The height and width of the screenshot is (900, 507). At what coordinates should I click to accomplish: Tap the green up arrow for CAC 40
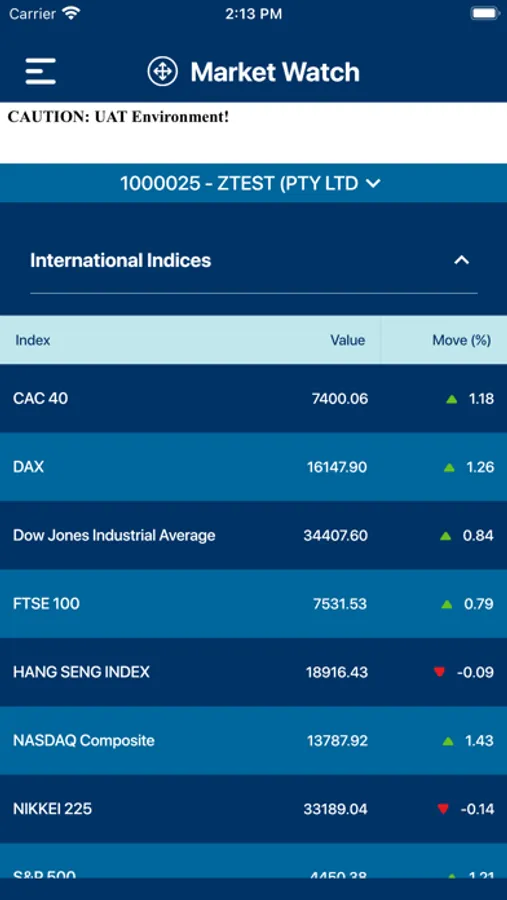tap(451, 398)
